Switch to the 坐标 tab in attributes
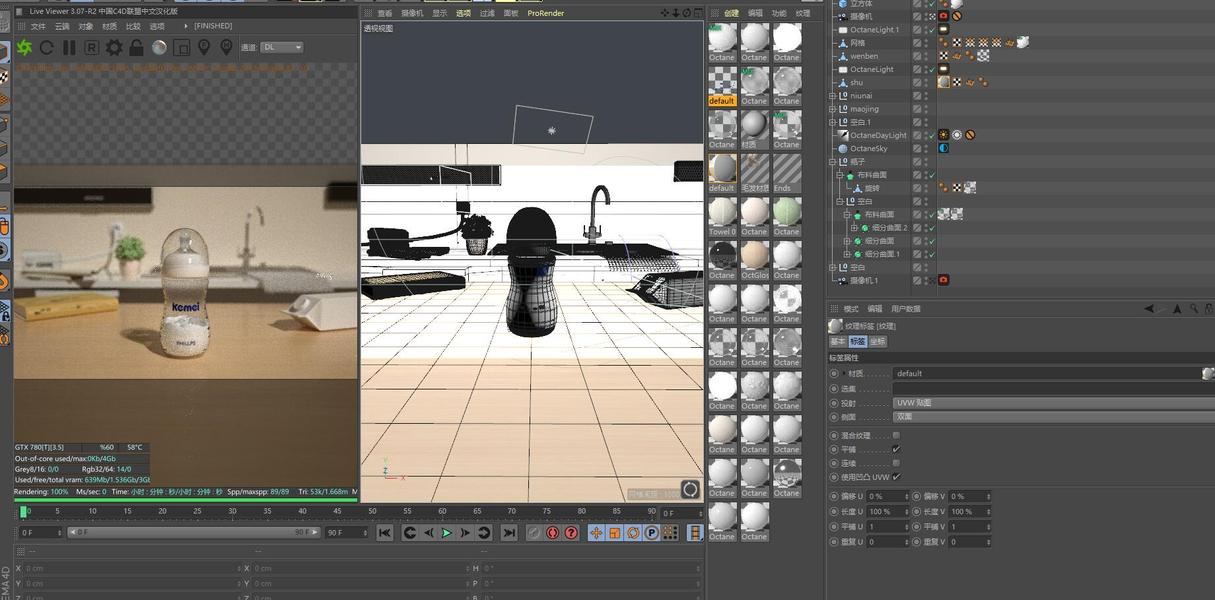1215x600 pixels. point(877,342)
